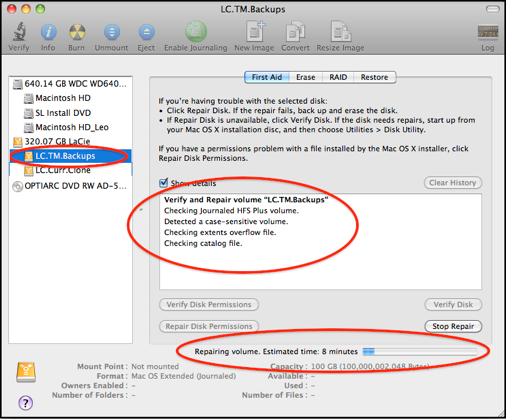Screen dimensions: 506x419
Task: Click the toolbar hide pill button in title bar
Action: point(492,9)
